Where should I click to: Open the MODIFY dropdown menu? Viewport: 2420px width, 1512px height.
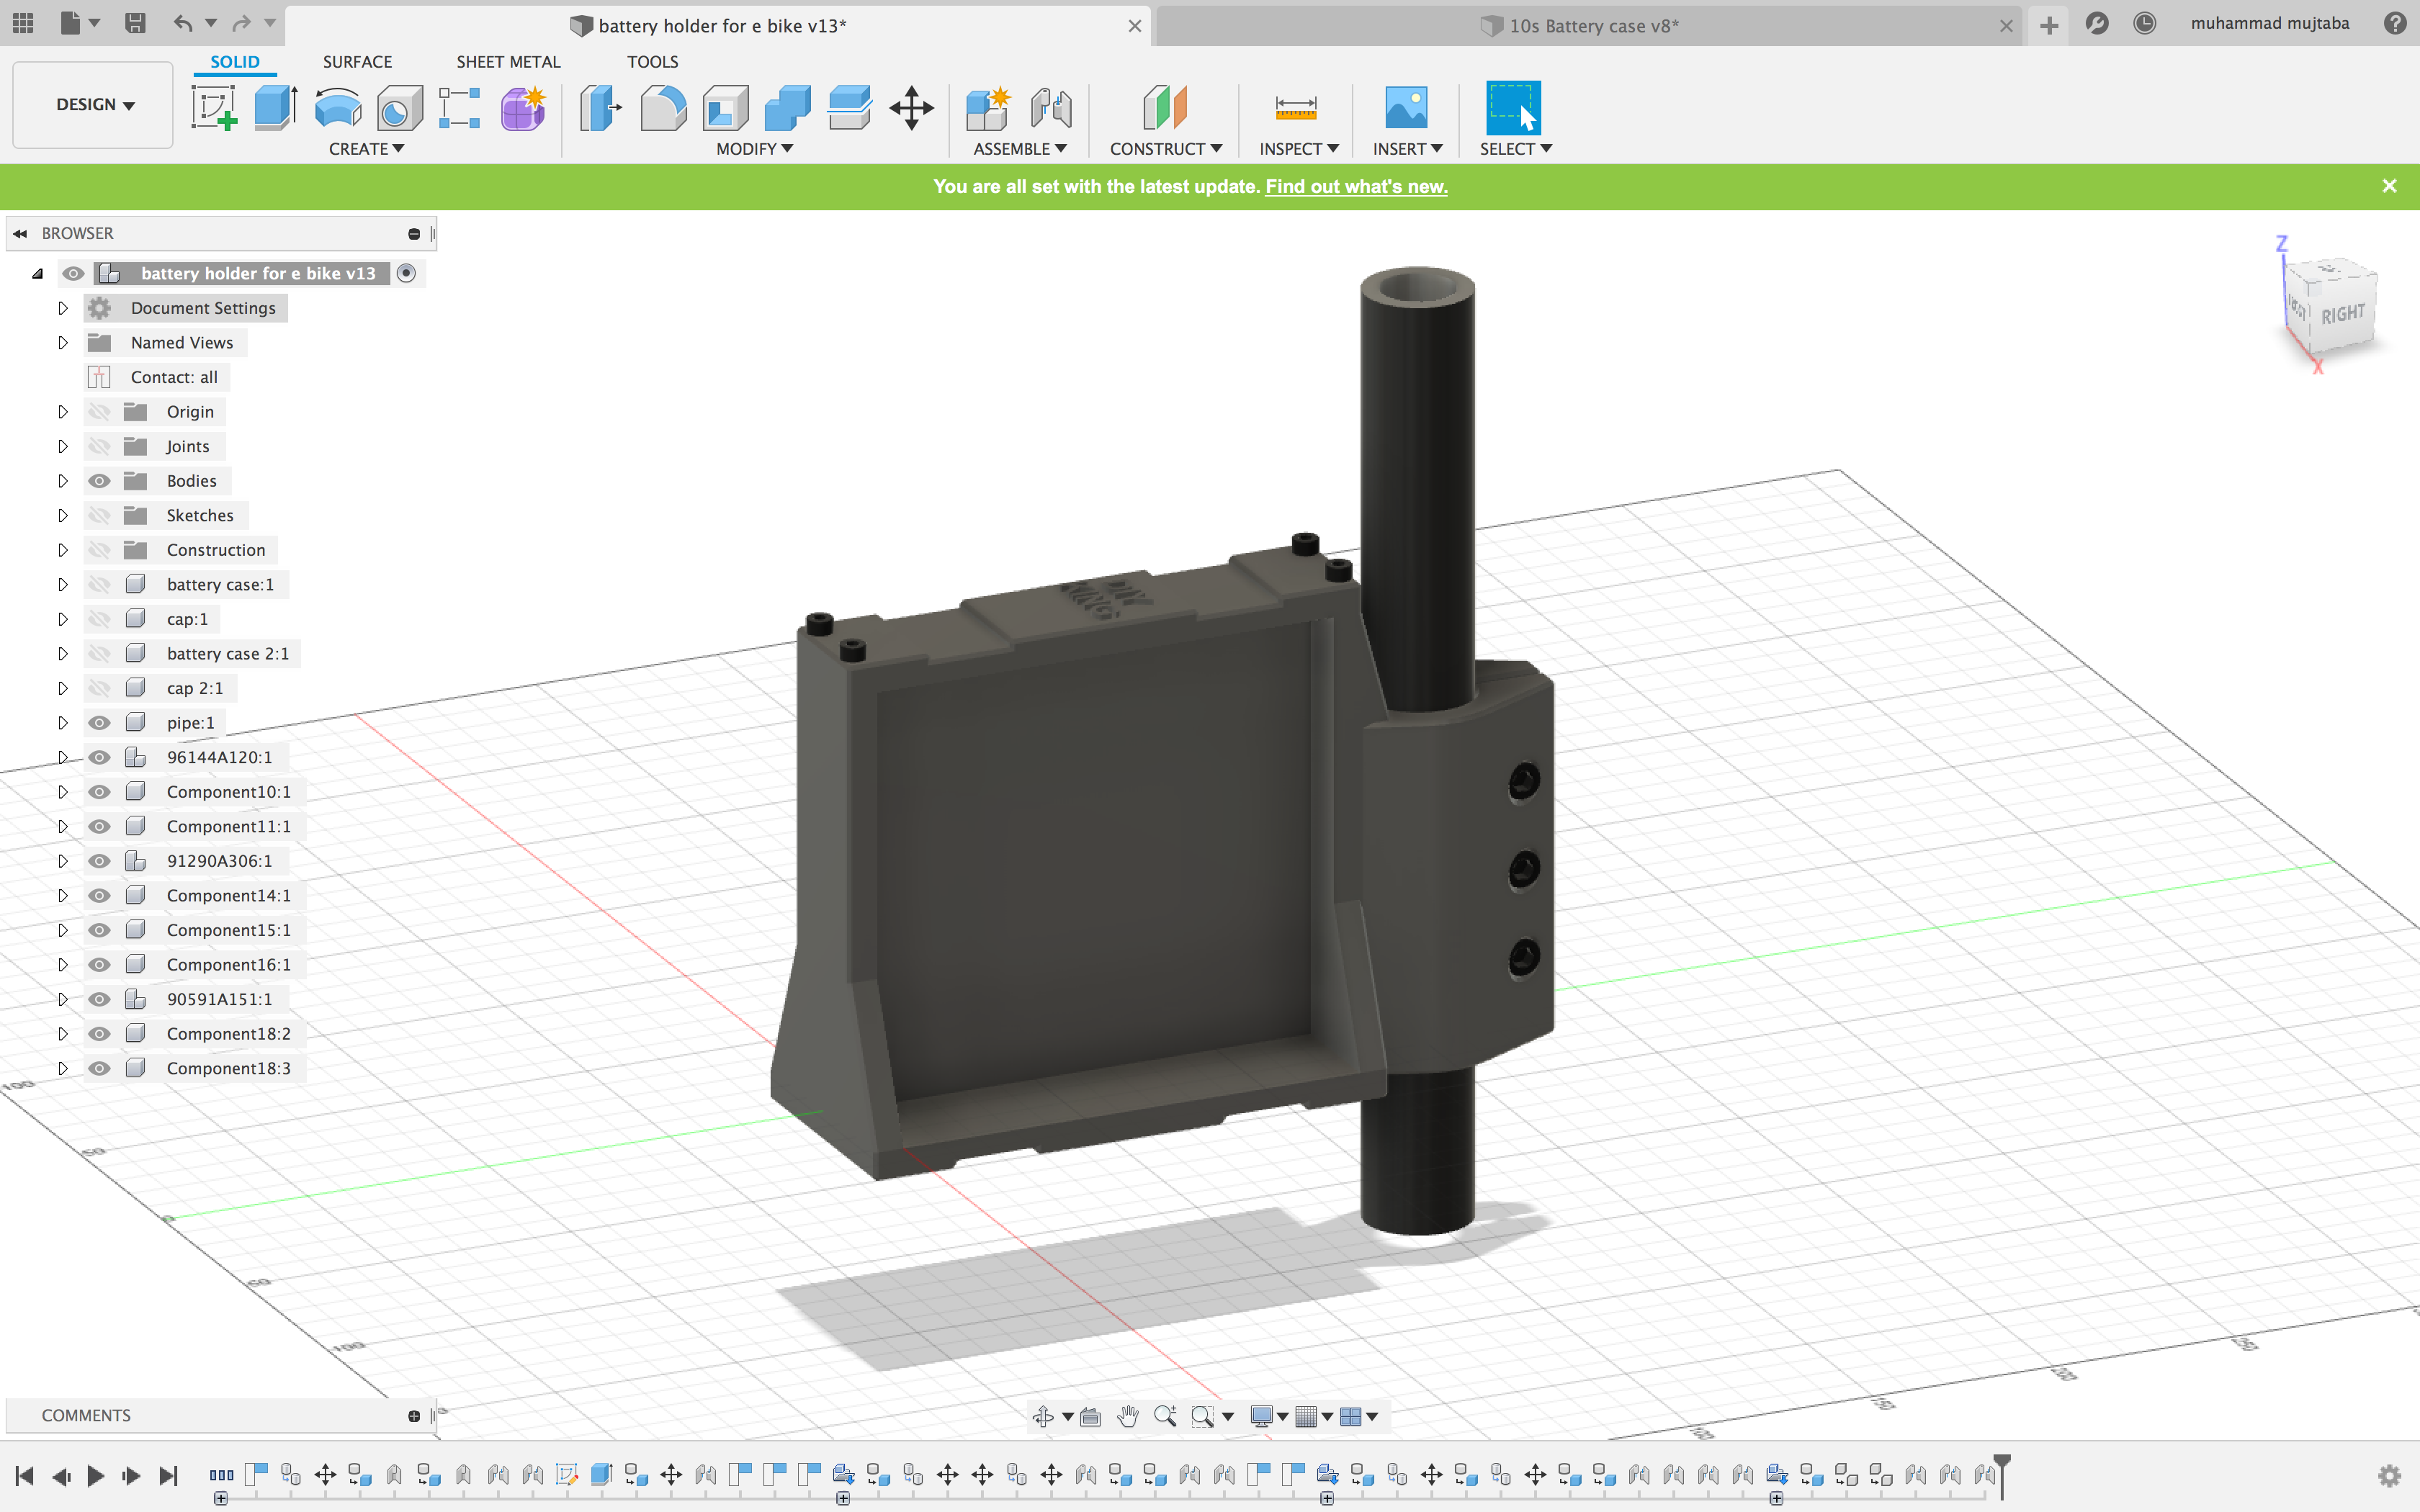[754, 149]
